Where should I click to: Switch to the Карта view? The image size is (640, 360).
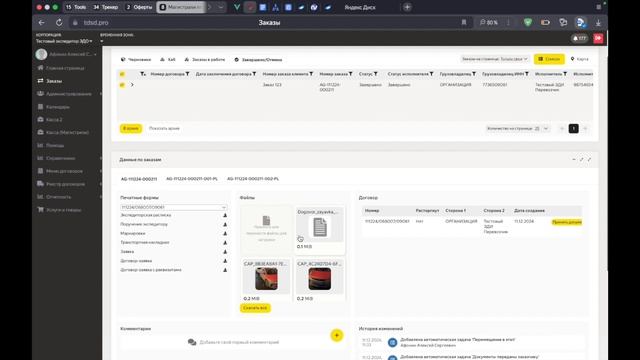(x=579, y=59)
